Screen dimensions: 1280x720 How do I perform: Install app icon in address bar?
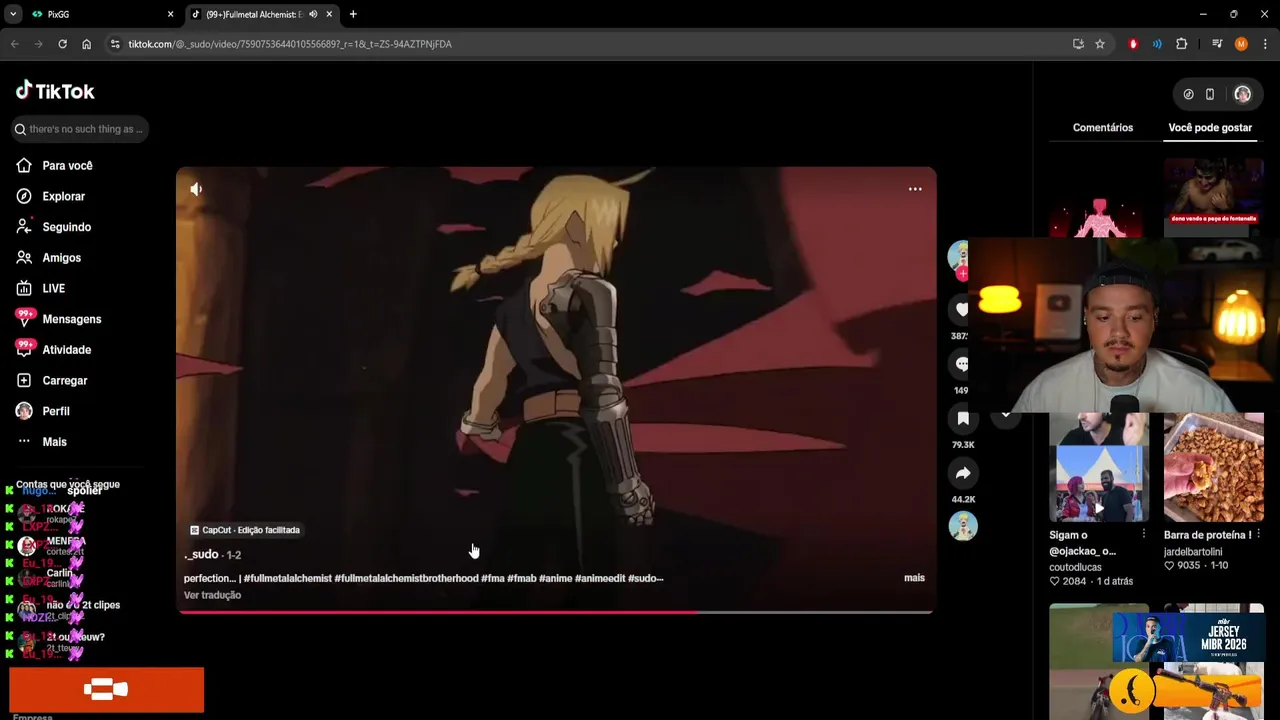[1078, 44]
